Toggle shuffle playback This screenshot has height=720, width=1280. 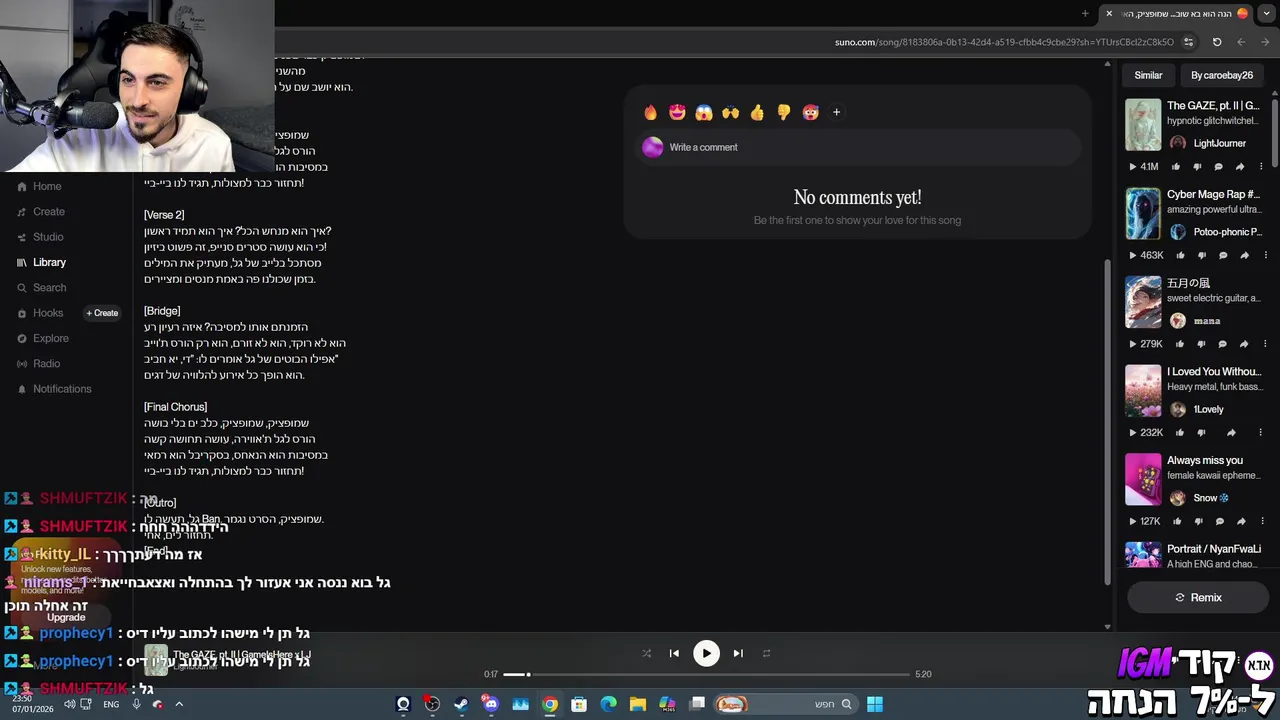[646, 653]
